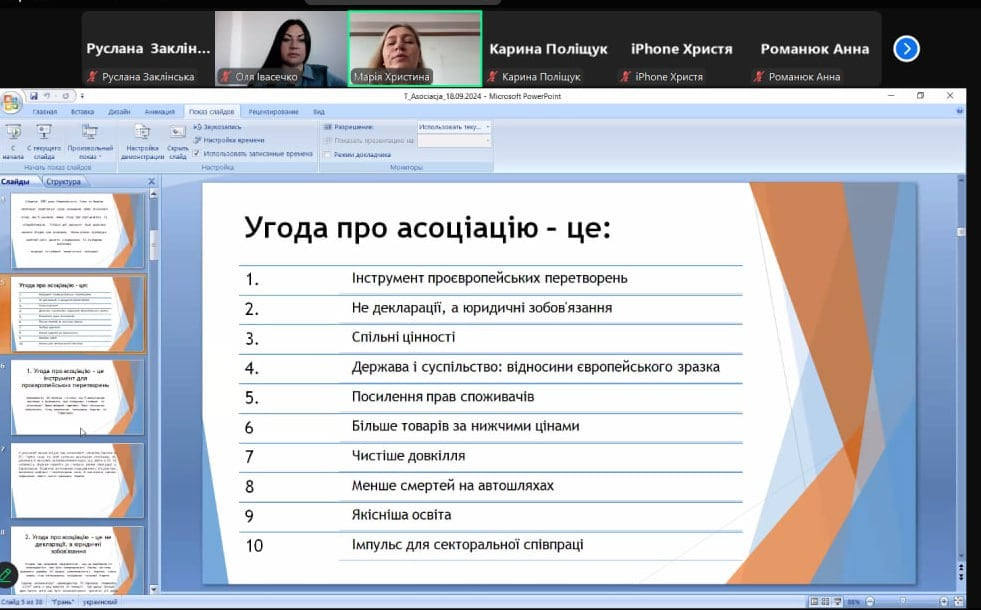Open the resolution (Разрешение) dropdown
981x610 pixels.
455,128
